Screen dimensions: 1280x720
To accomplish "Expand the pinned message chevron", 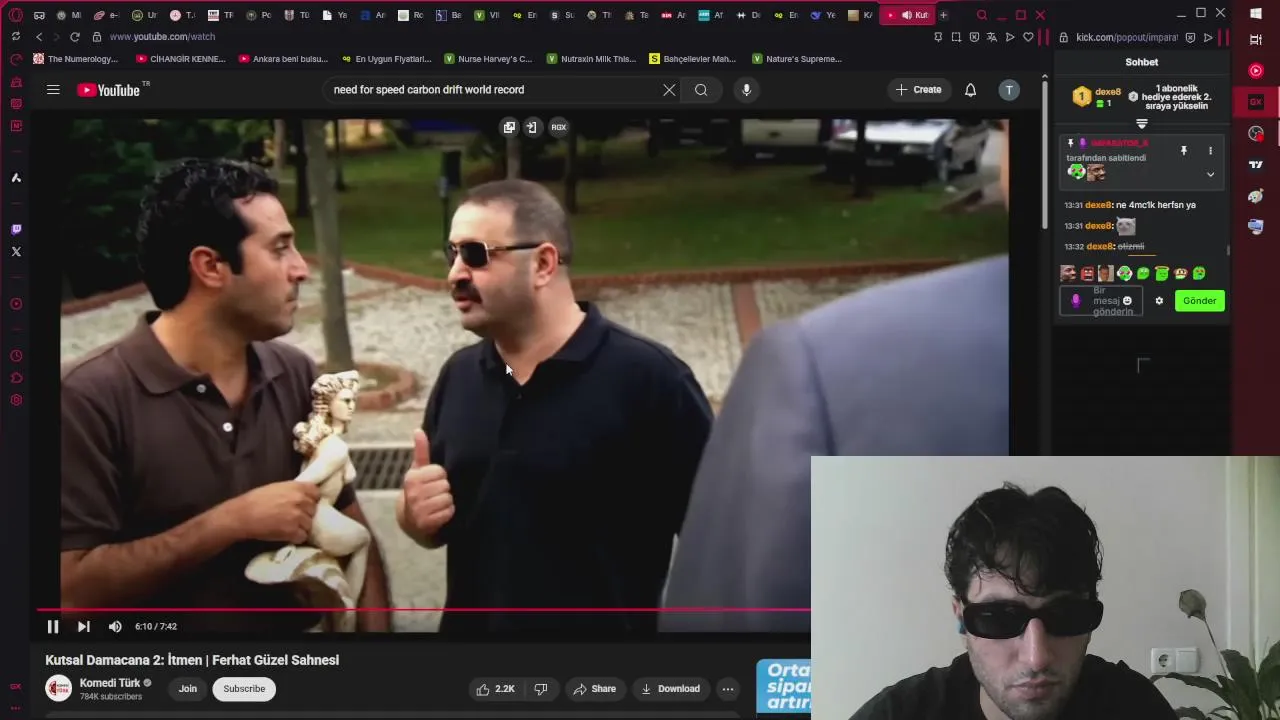I will (x=1210, y=174).
